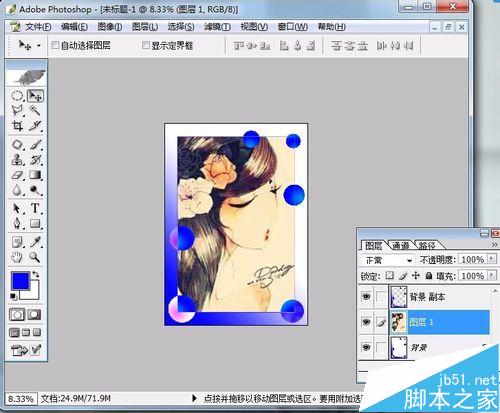The width and height of the screenshot is (500, 413).
Task: Open the 滤镜(T) menu
Action: click(x=217, y=27)
